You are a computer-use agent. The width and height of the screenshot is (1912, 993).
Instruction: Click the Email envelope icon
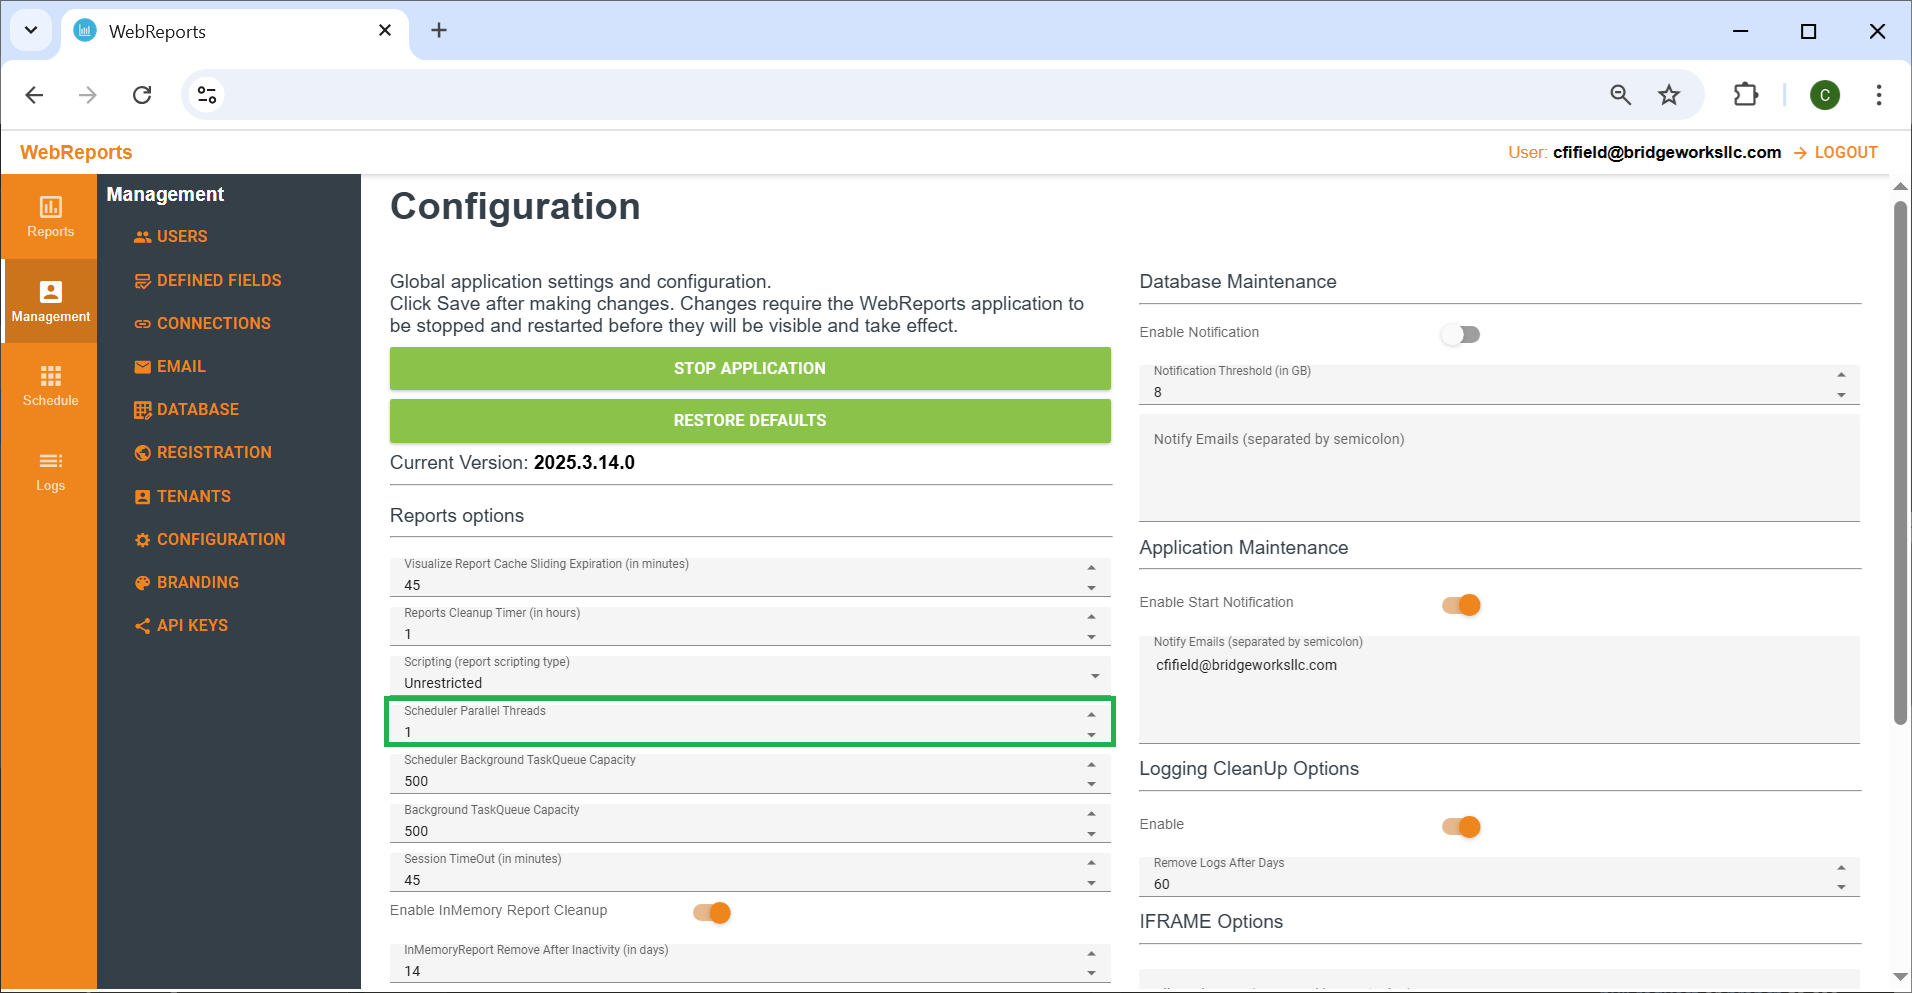[143, 367]
